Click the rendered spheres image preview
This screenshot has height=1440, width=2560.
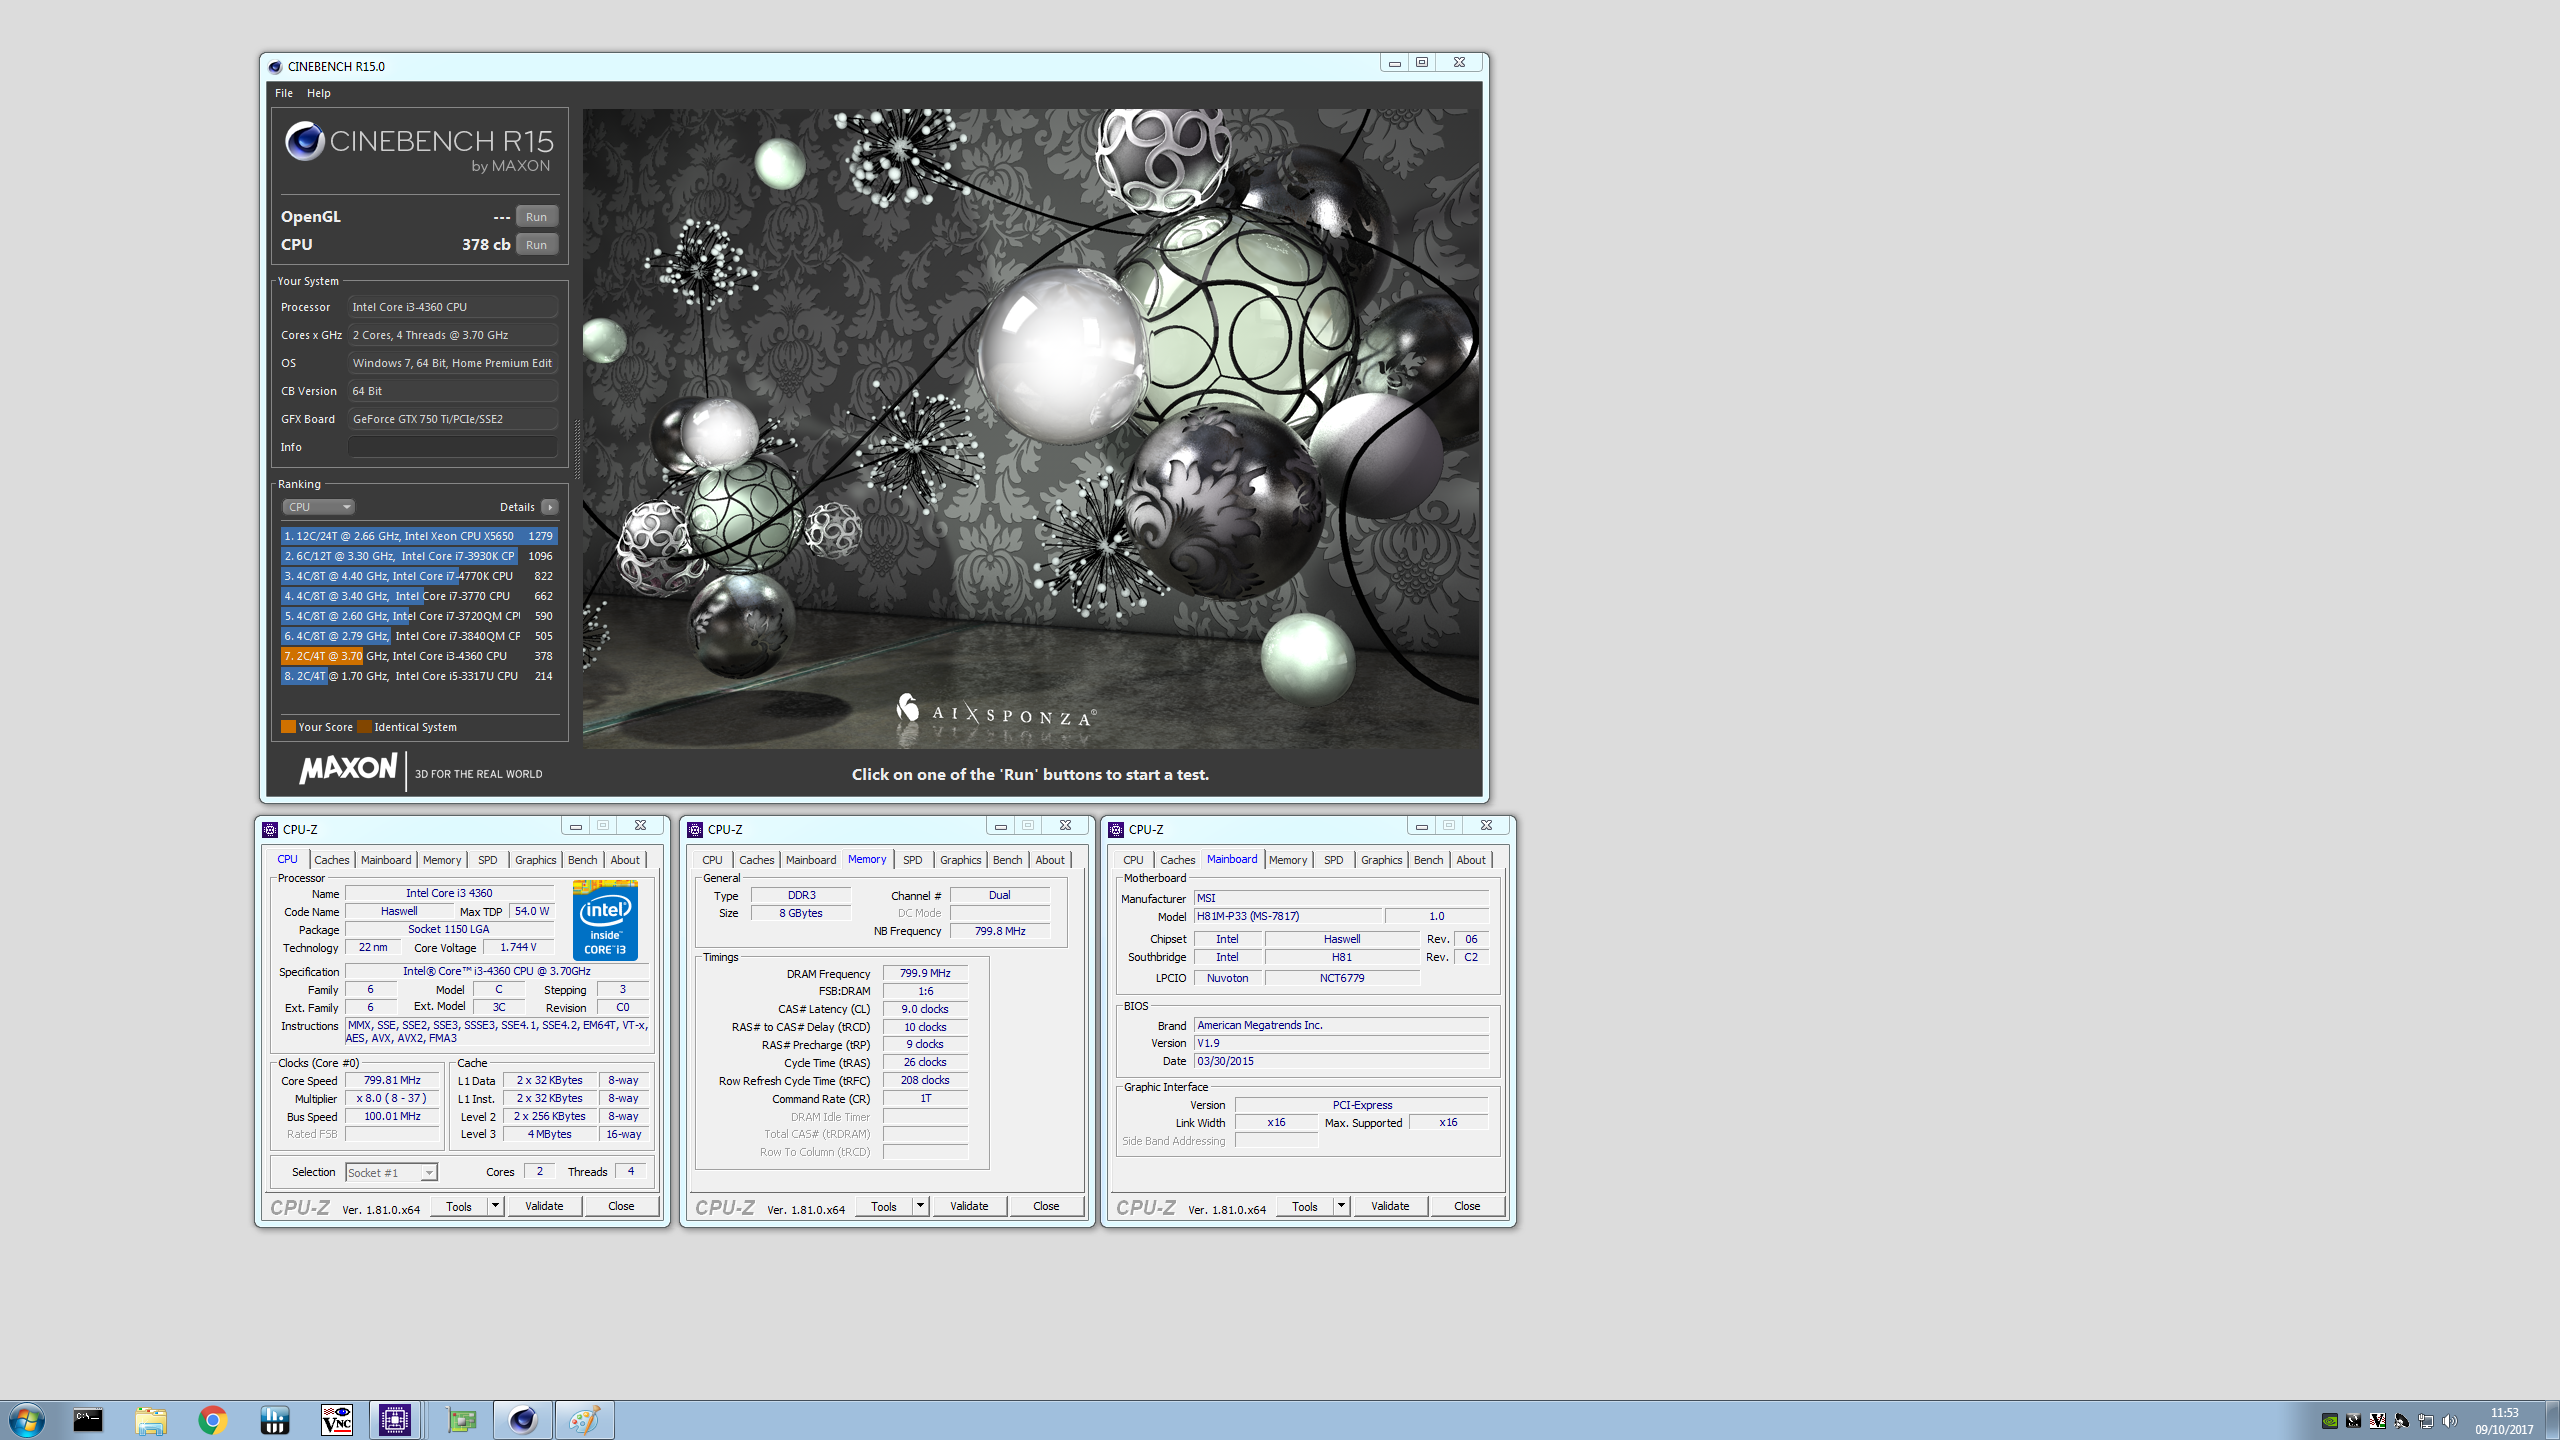(1031, 429)
